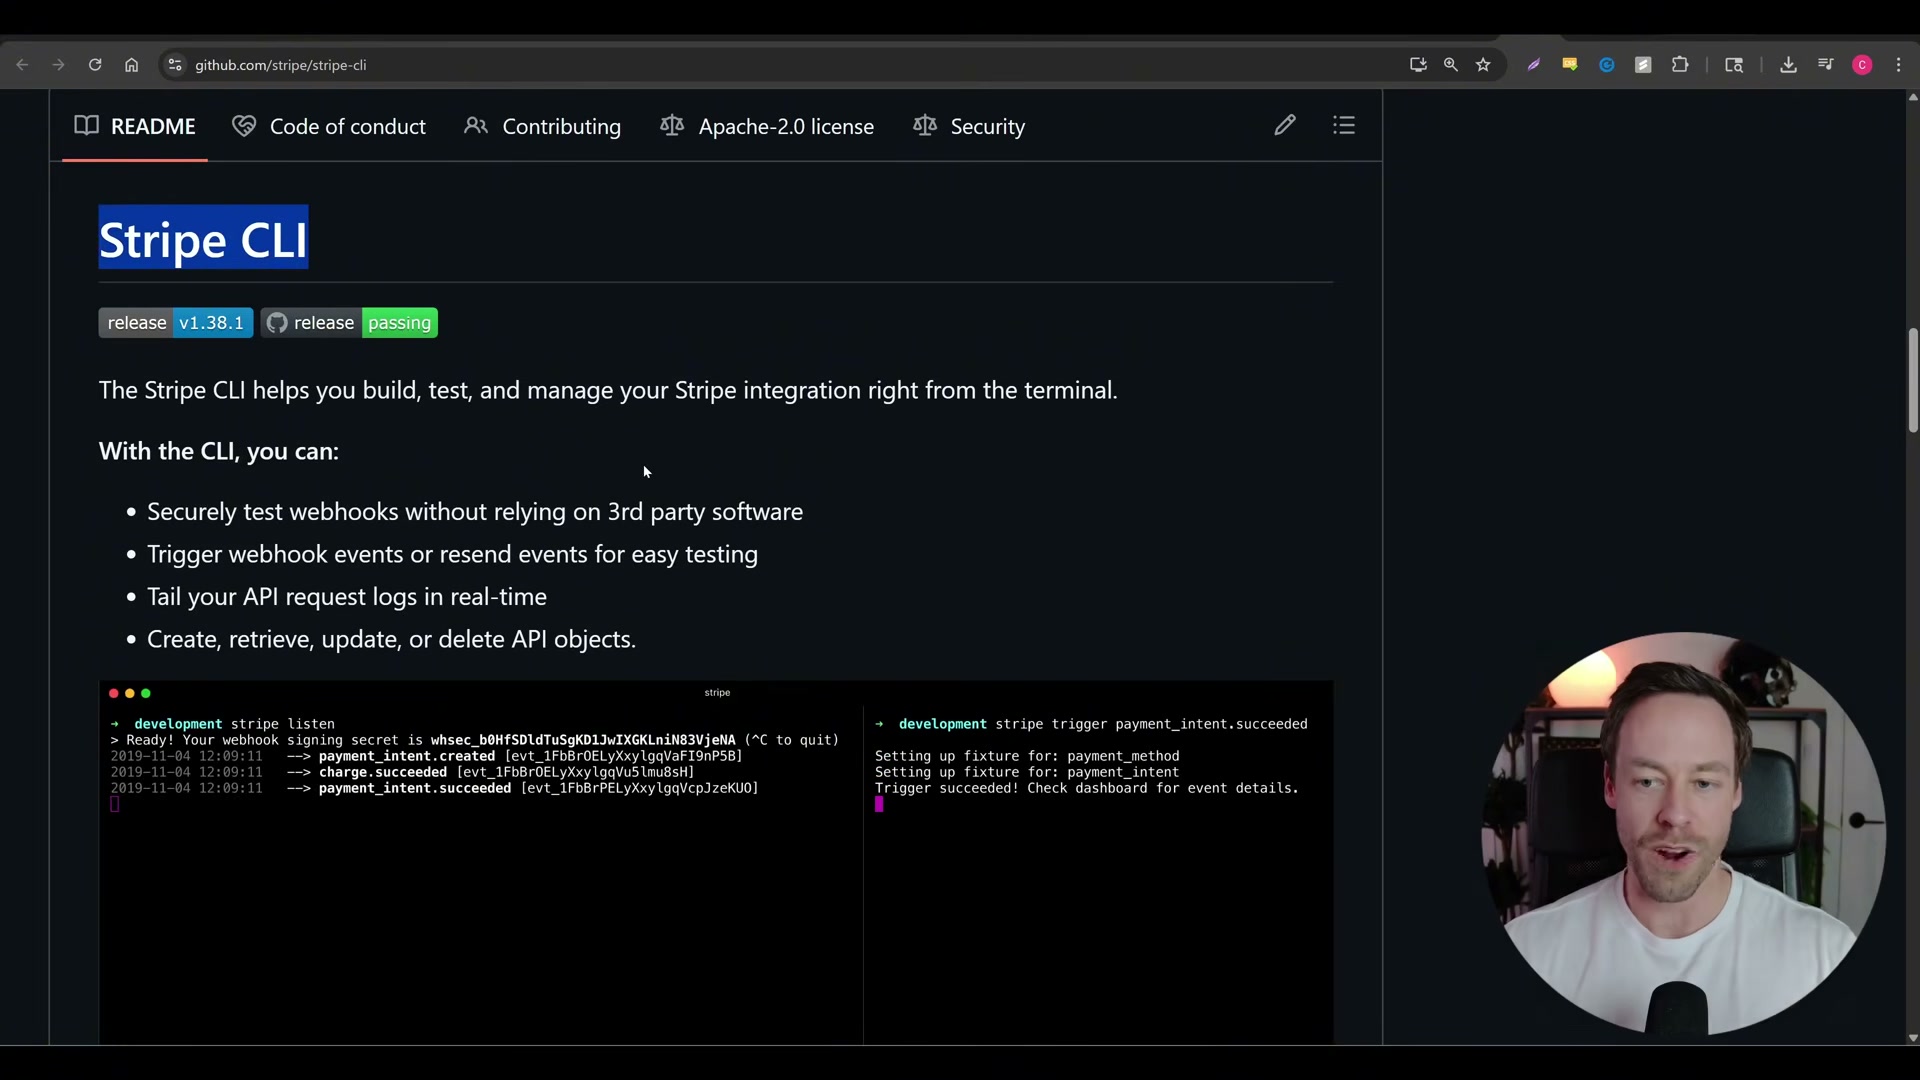Open the Apache-2.0 license tab
Viewport: 1920px width, 1080px height.
tap(767, 126)
